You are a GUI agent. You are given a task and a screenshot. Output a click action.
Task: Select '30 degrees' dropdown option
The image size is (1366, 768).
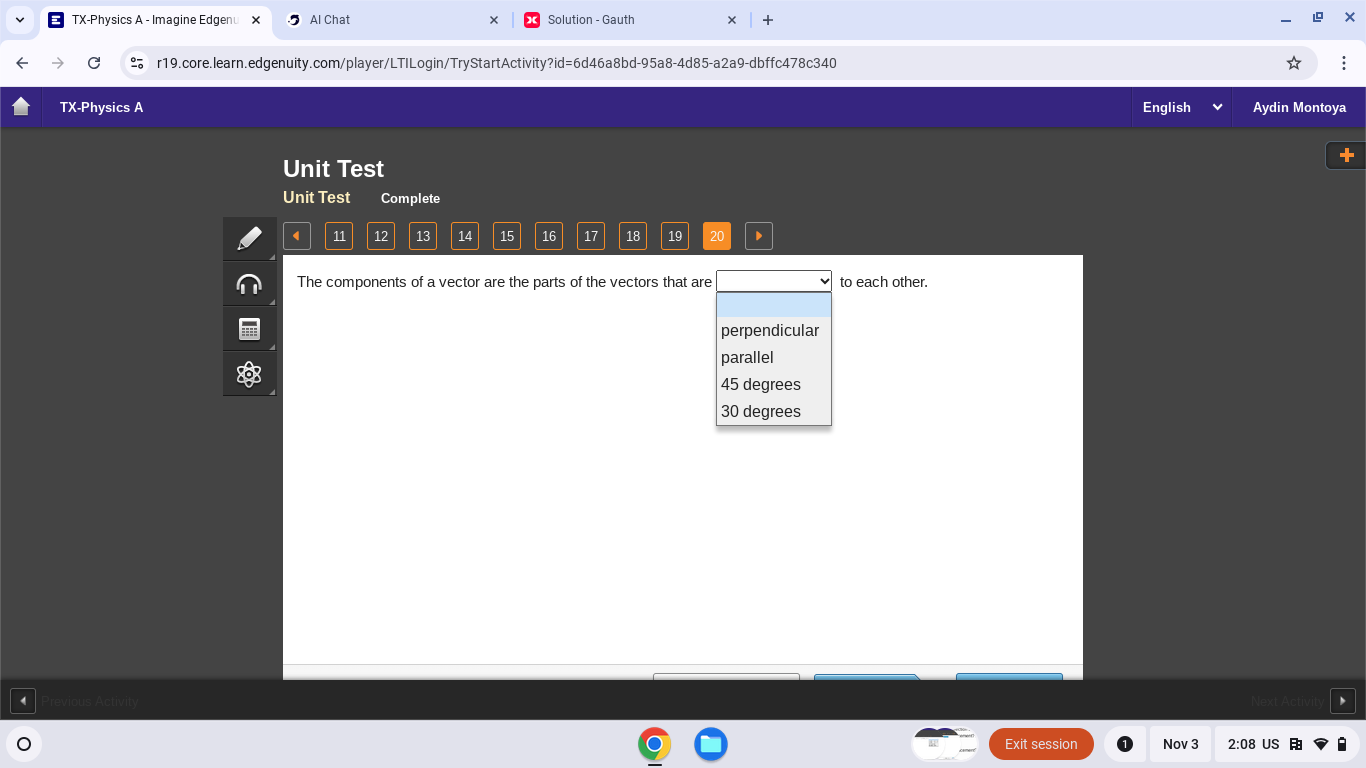click(x=761, y=412)
